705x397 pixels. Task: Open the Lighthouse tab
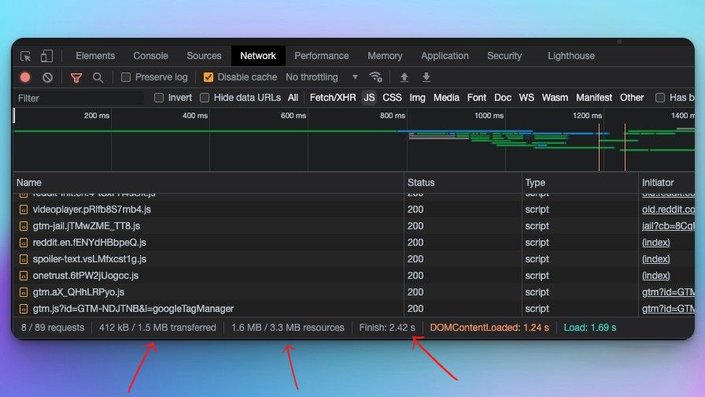tap(571, 56)
